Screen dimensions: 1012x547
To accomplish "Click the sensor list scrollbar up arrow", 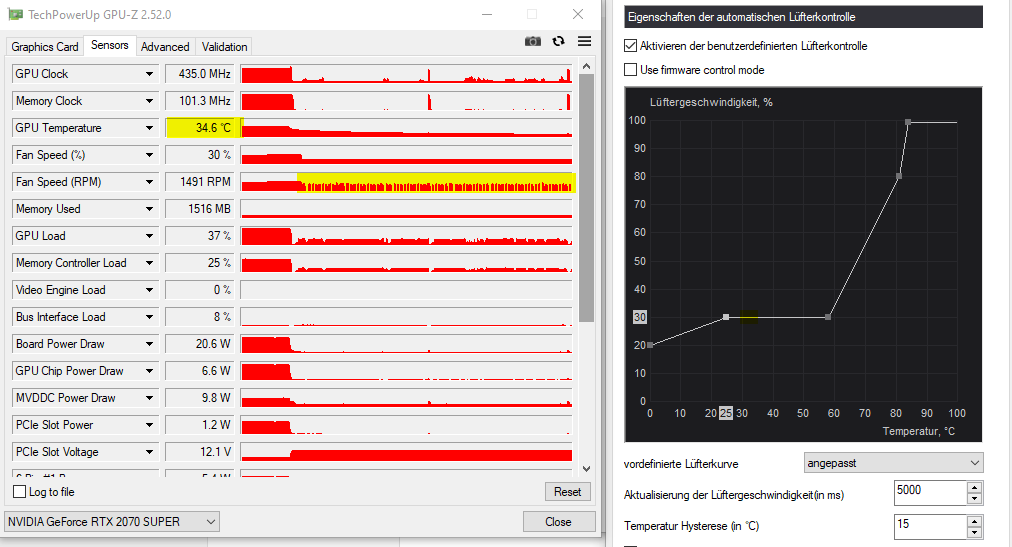I will click(x=586, y=66).
